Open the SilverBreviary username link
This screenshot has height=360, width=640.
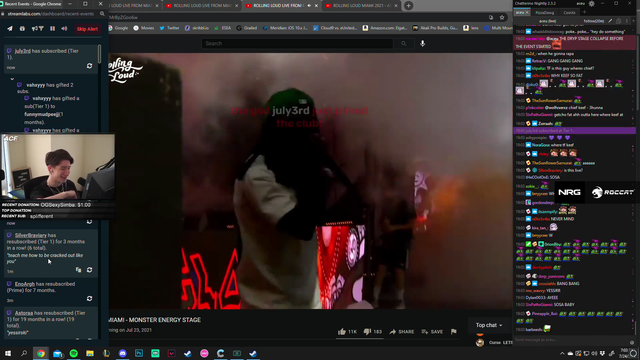(x=31, y=235)
